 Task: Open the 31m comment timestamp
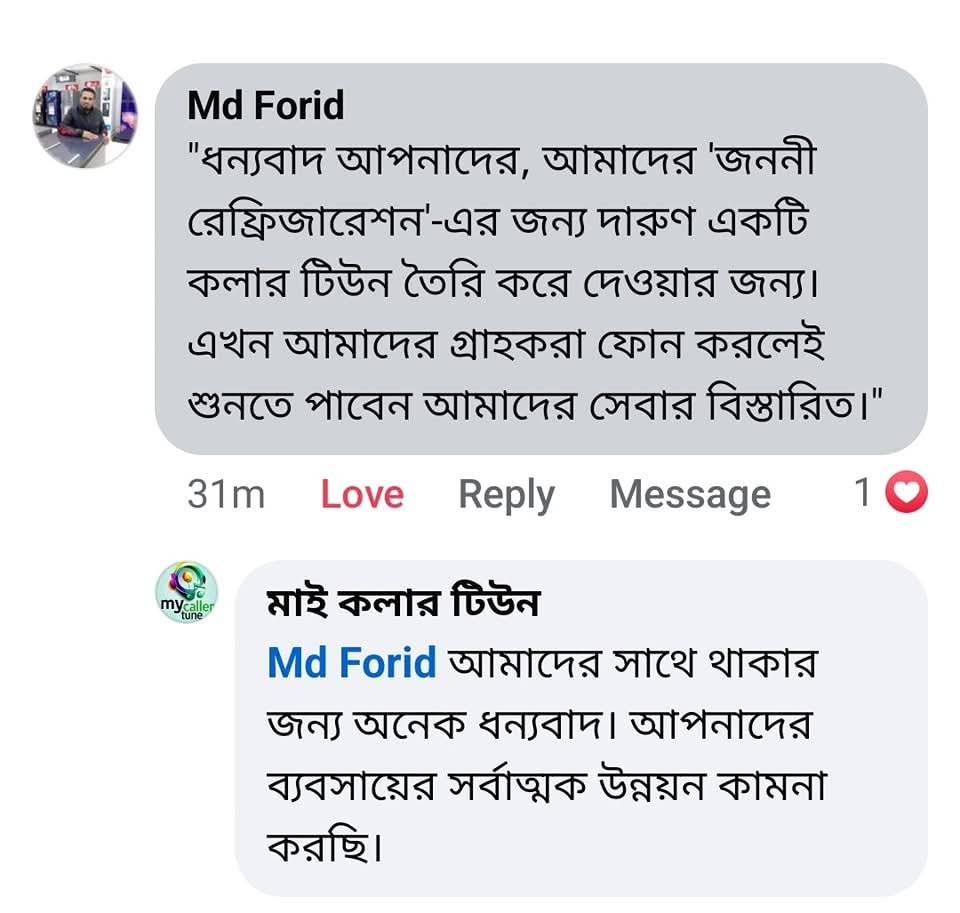coord(225,494)
